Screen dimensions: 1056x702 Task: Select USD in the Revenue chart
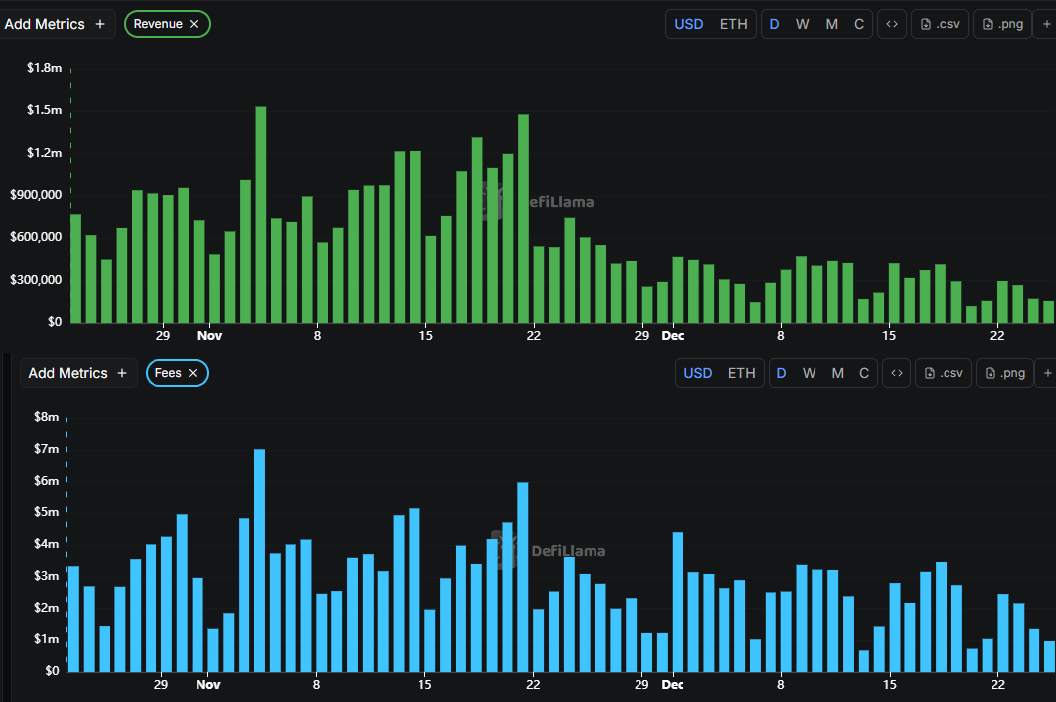coord(688,24)
